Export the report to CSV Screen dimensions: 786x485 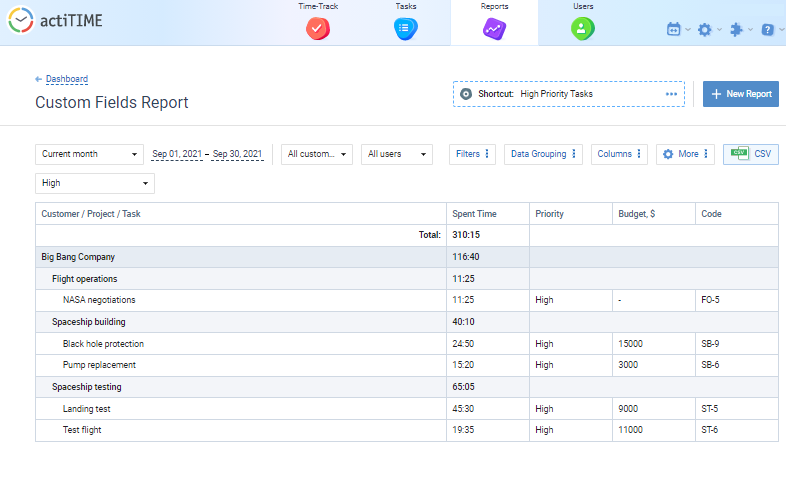click(x=750, y=154)
